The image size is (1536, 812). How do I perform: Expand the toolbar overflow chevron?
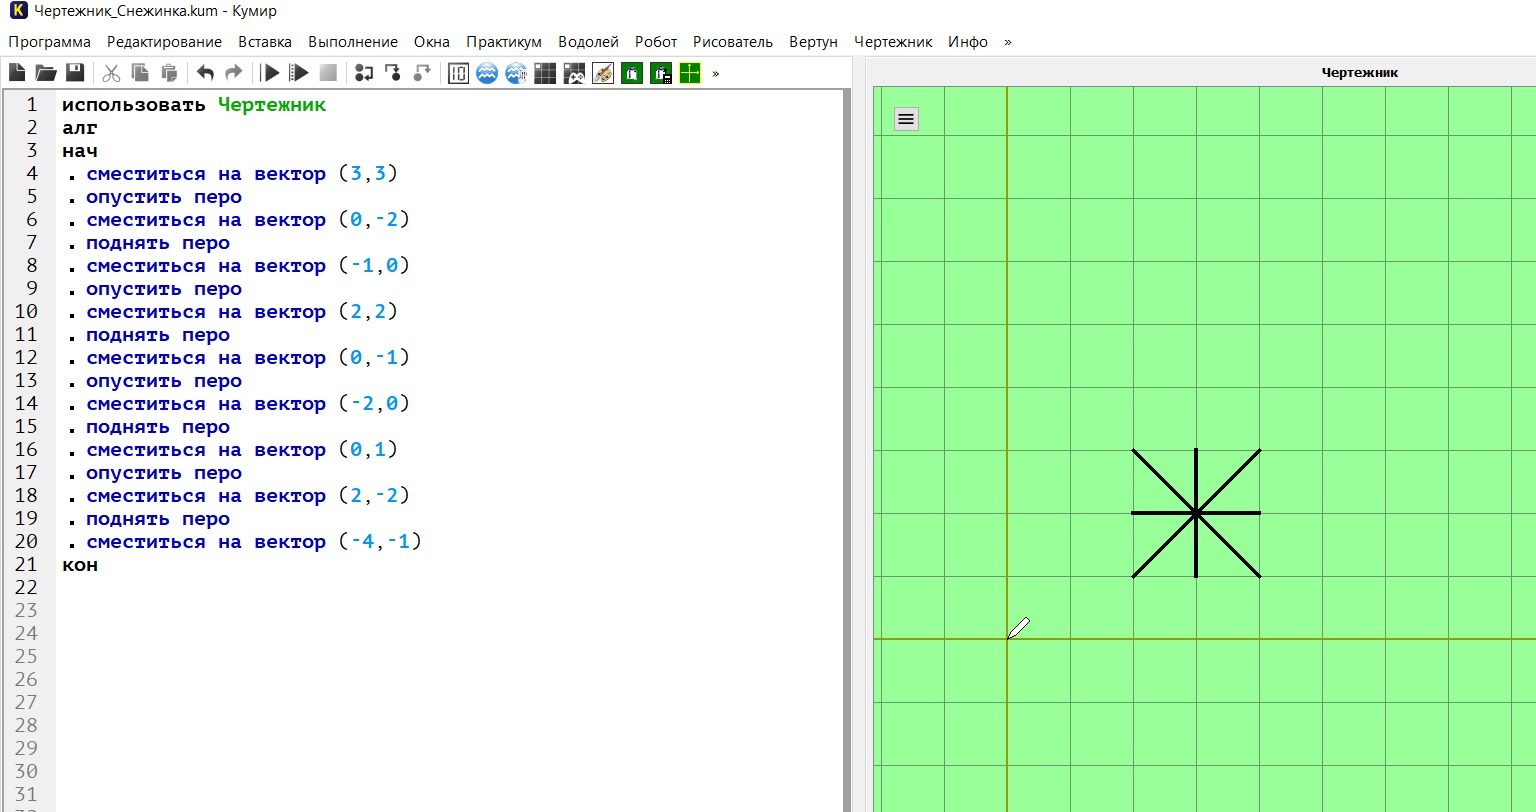[x=716, y=73]
